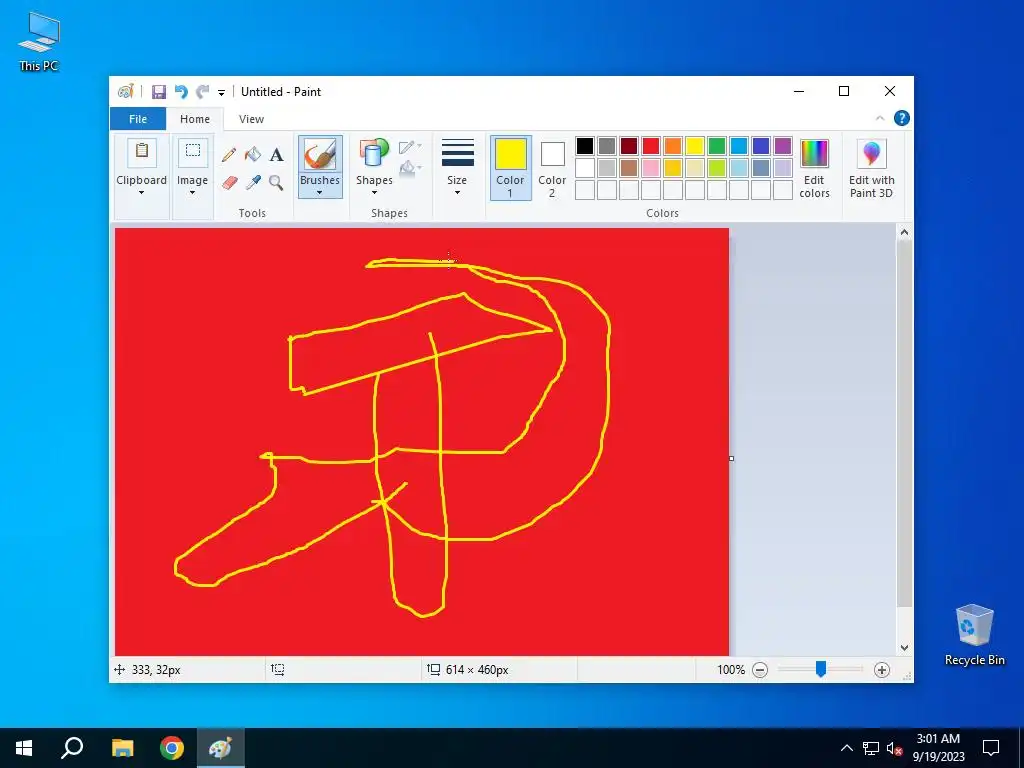Click the vertical scrollbar up arrow
The image size is (1024, 768).
(x=904, y=232)
